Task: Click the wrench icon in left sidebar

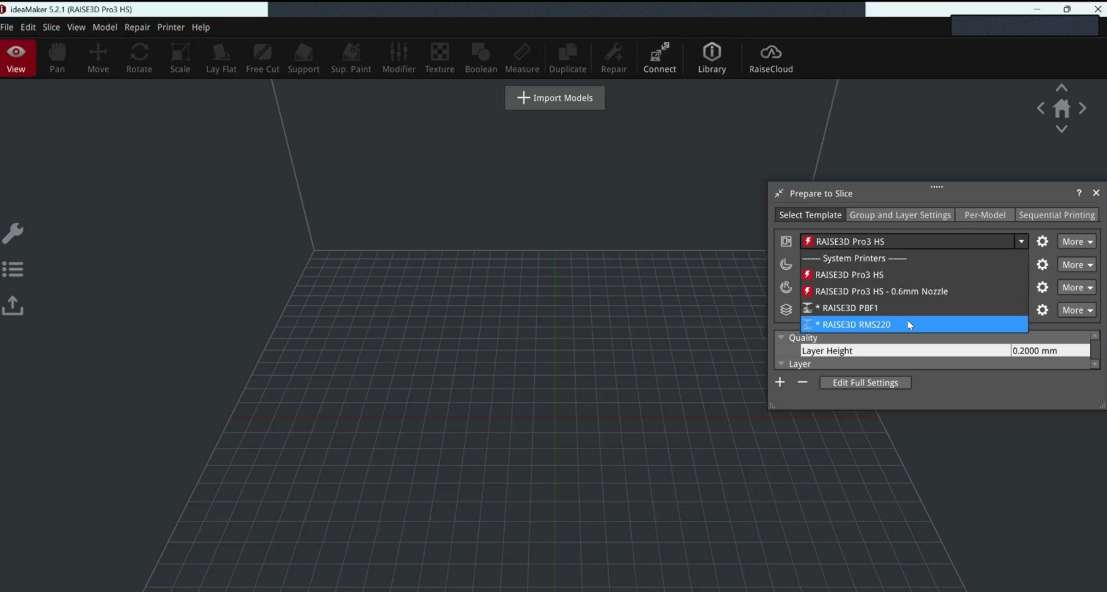Action: point(13,233)
